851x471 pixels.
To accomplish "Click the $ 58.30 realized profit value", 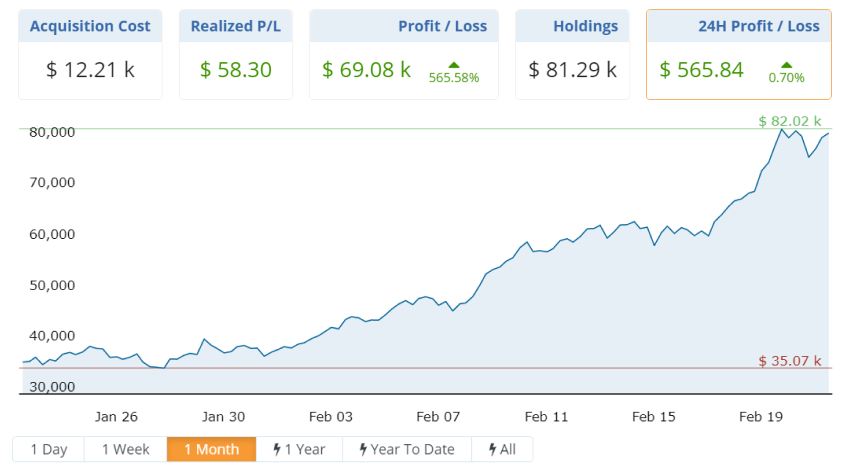I will [x=236, y=70].
